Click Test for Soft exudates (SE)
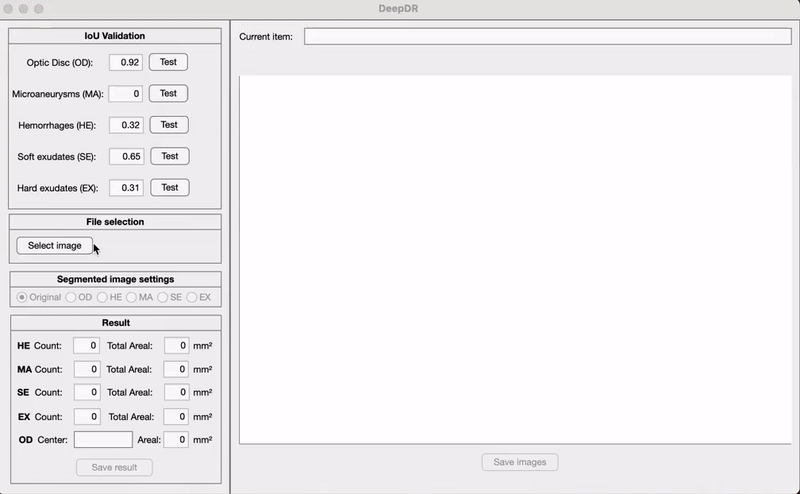Screen dimensions: 800x494 (x=169, y=156)
